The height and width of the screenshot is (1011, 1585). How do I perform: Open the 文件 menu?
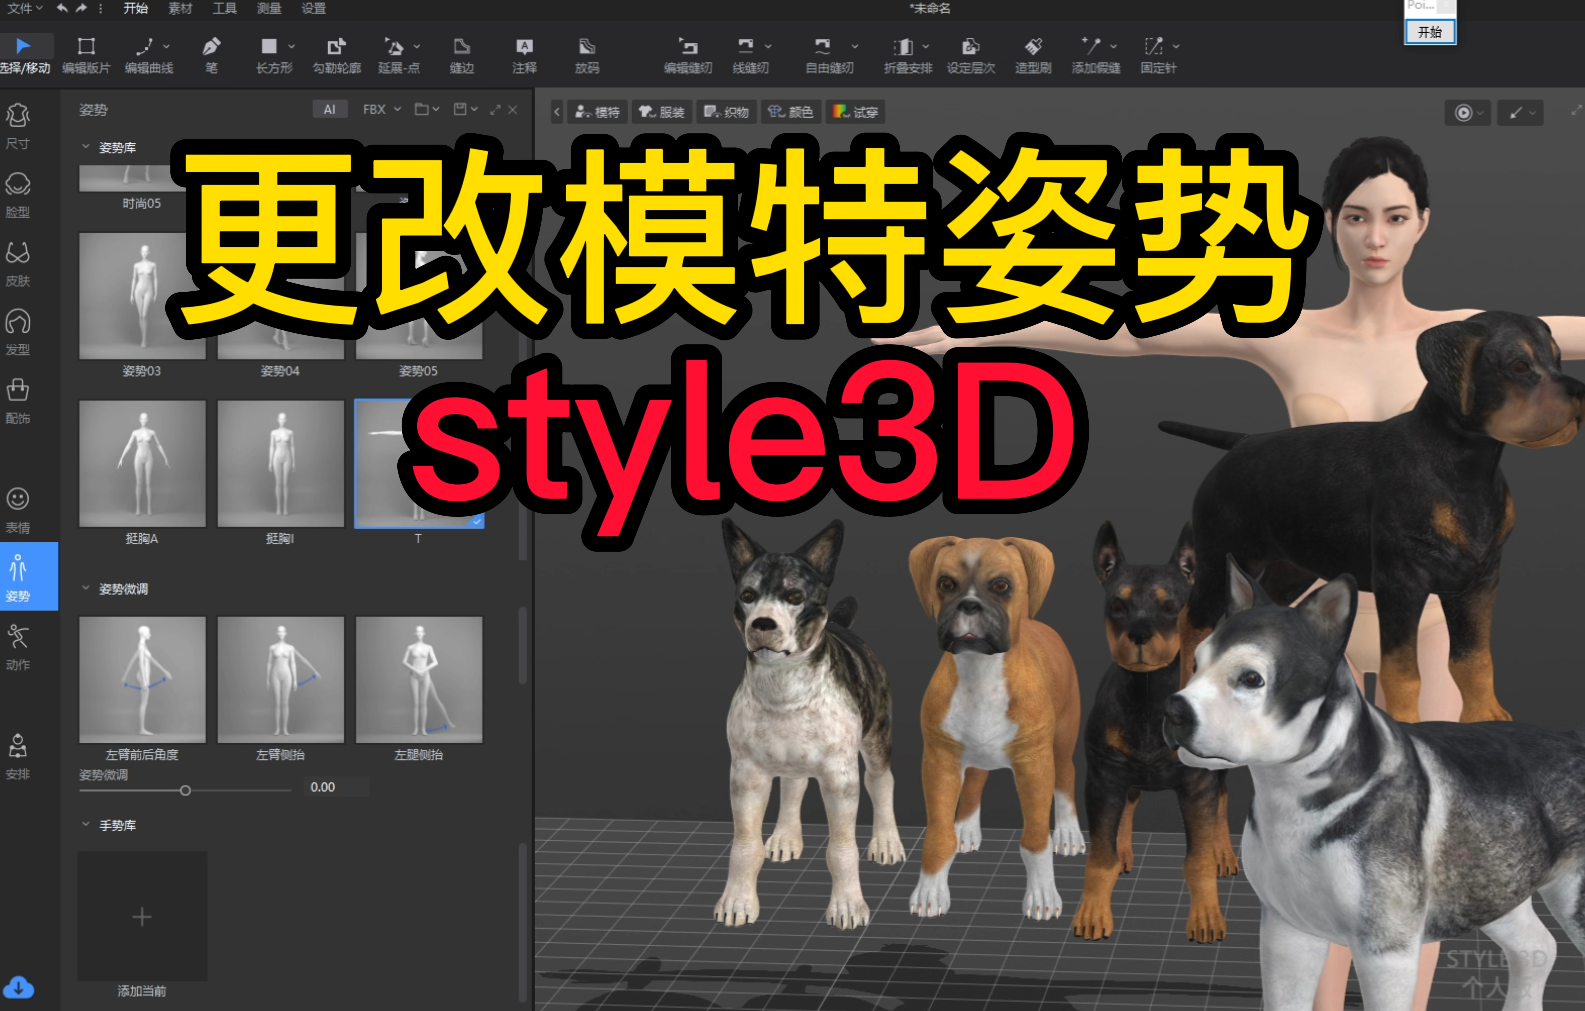[x=24, y=8]
